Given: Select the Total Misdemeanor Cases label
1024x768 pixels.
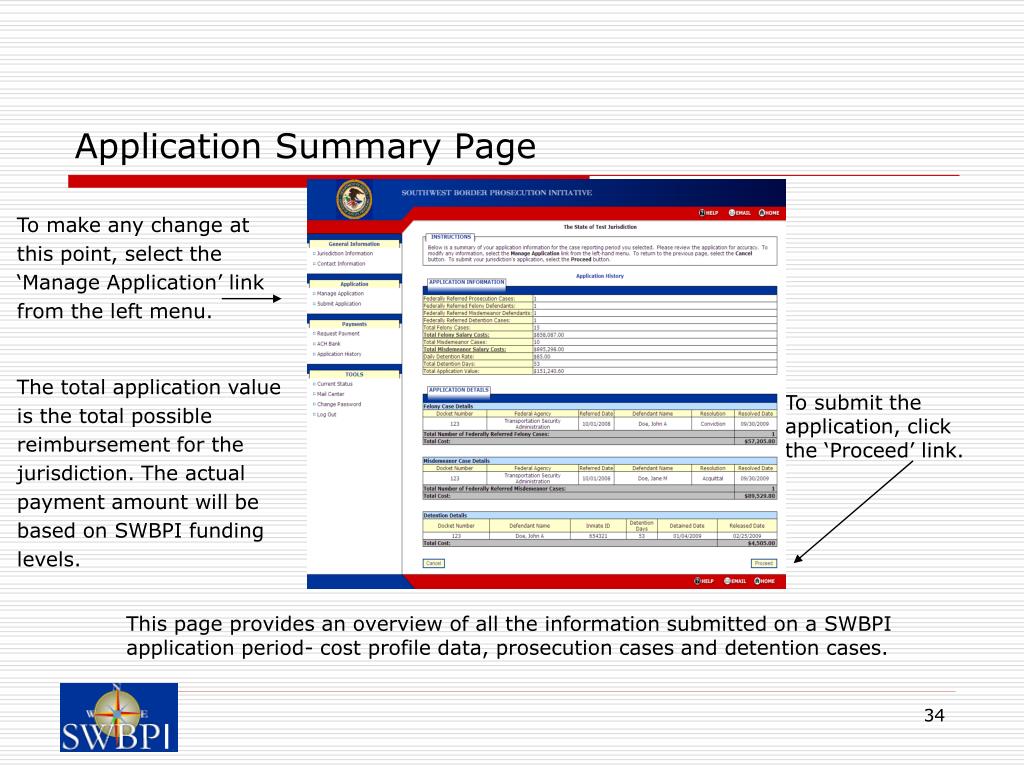Looking at the screenshot, I should [455, 342].
